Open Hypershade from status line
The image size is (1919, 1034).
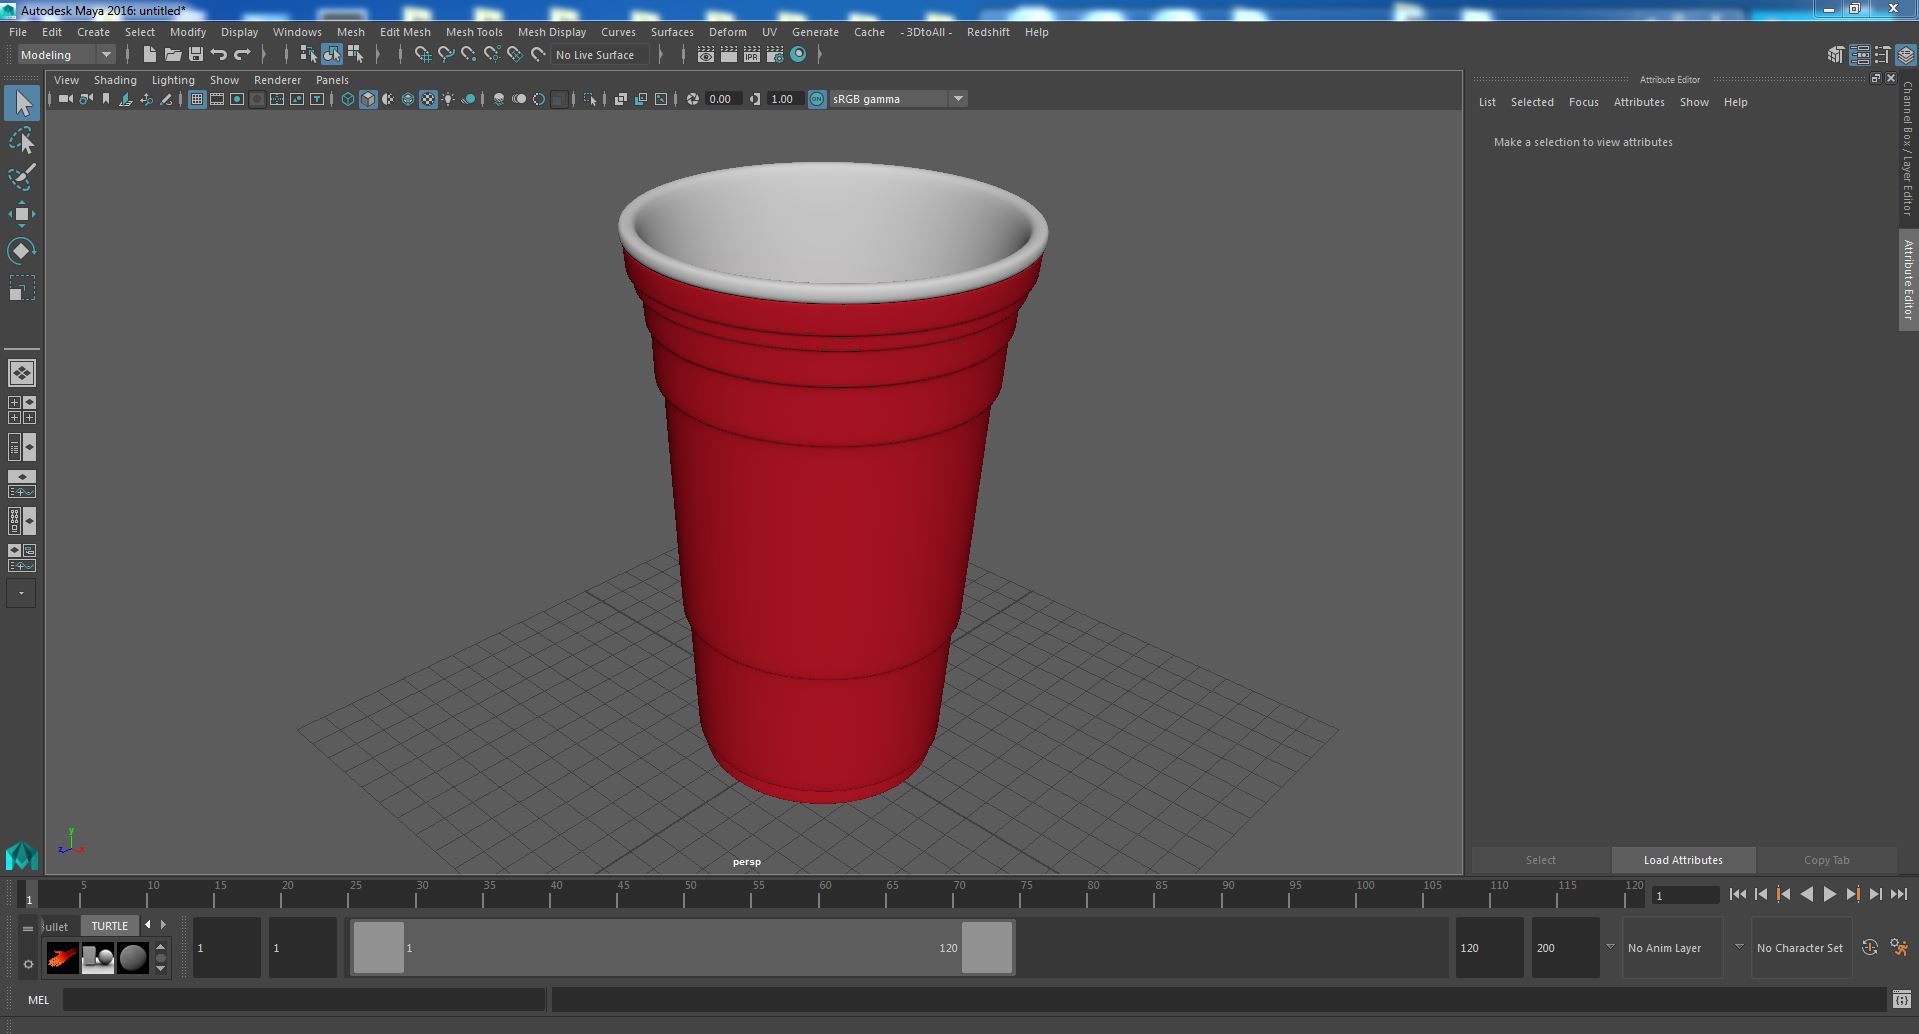coord(798,55)
